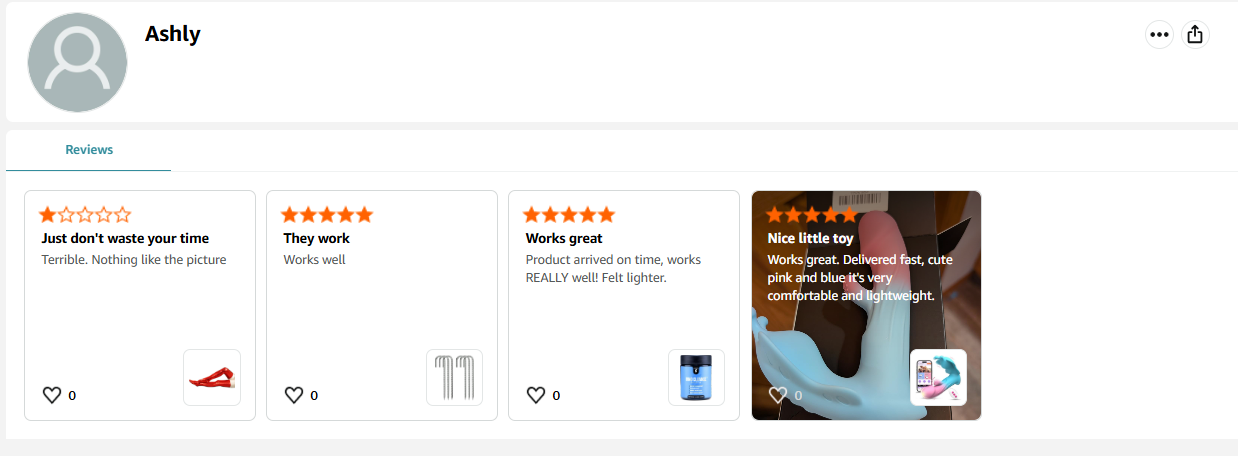Open the red shoe product thumbnail

(212, 377)
